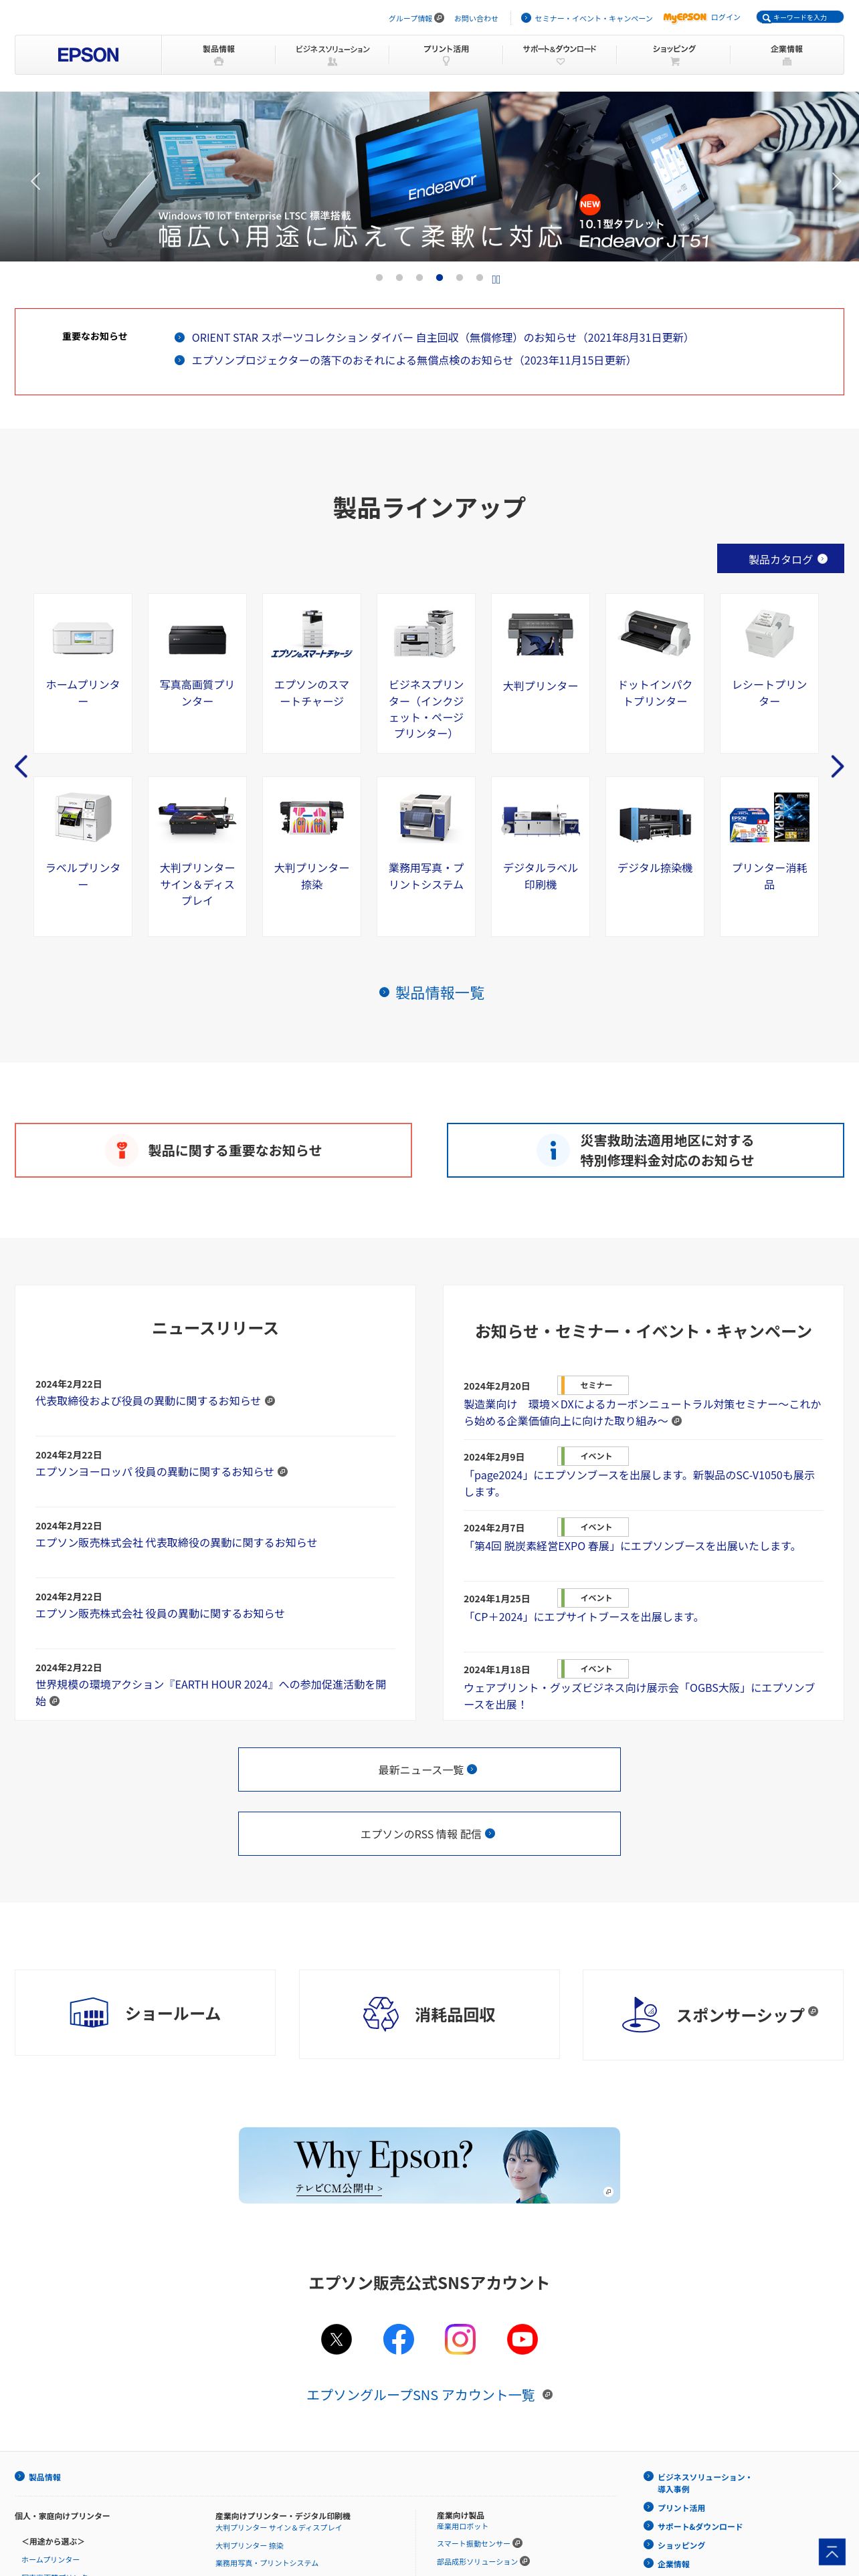Click the 災害救助法適用地区 repair fee notice
859x2576 pixels.
[x=645, y=1150]
